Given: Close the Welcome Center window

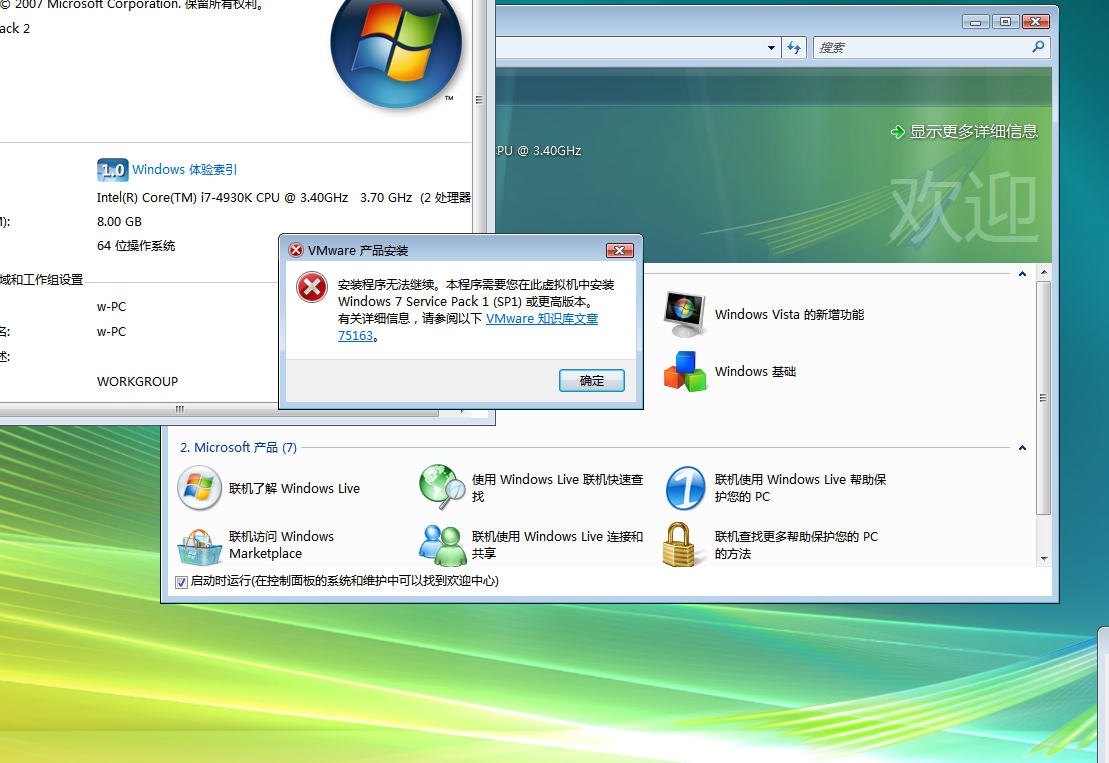Looking at the screenshot, I should point(1035,22).
